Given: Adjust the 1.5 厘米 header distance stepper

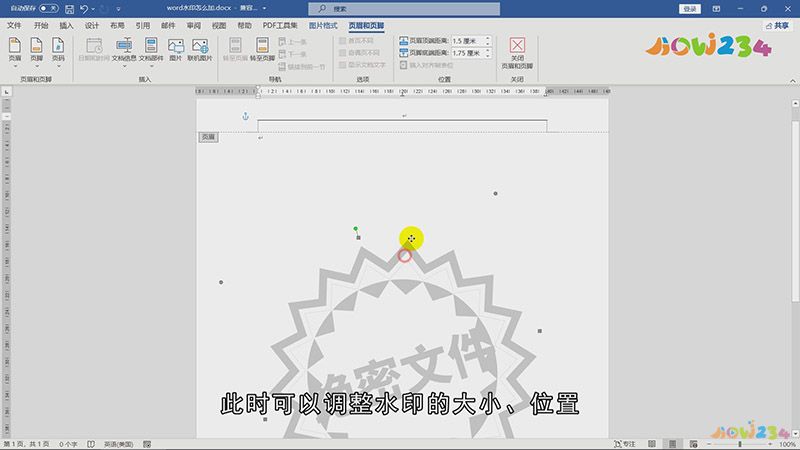Looking at the screenshot, I should (488, 41).
